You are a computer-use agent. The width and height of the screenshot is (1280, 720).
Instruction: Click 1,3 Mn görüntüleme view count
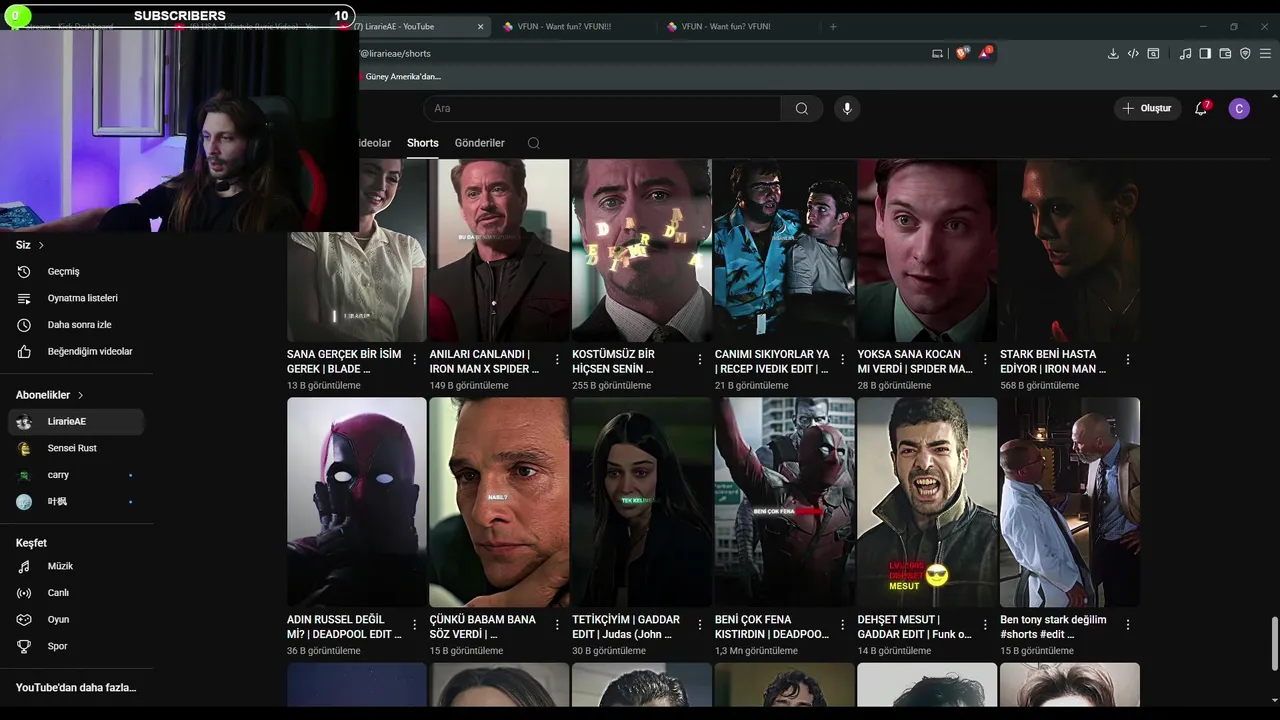[756, 651]
